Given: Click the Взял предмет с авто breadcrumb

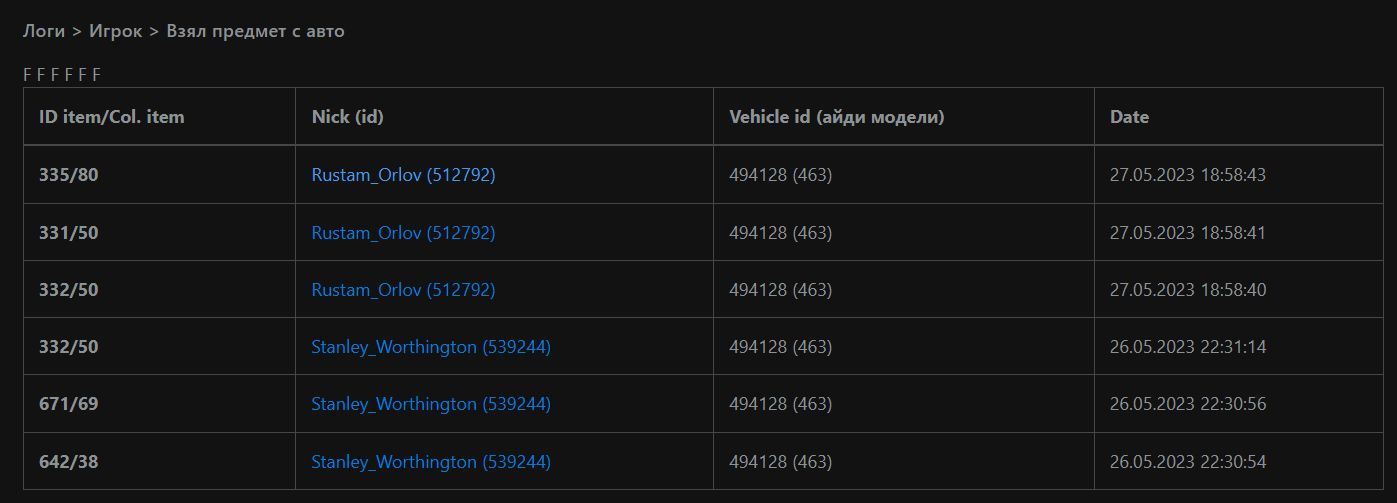Looking at the screenshot, I should (255, 31).
